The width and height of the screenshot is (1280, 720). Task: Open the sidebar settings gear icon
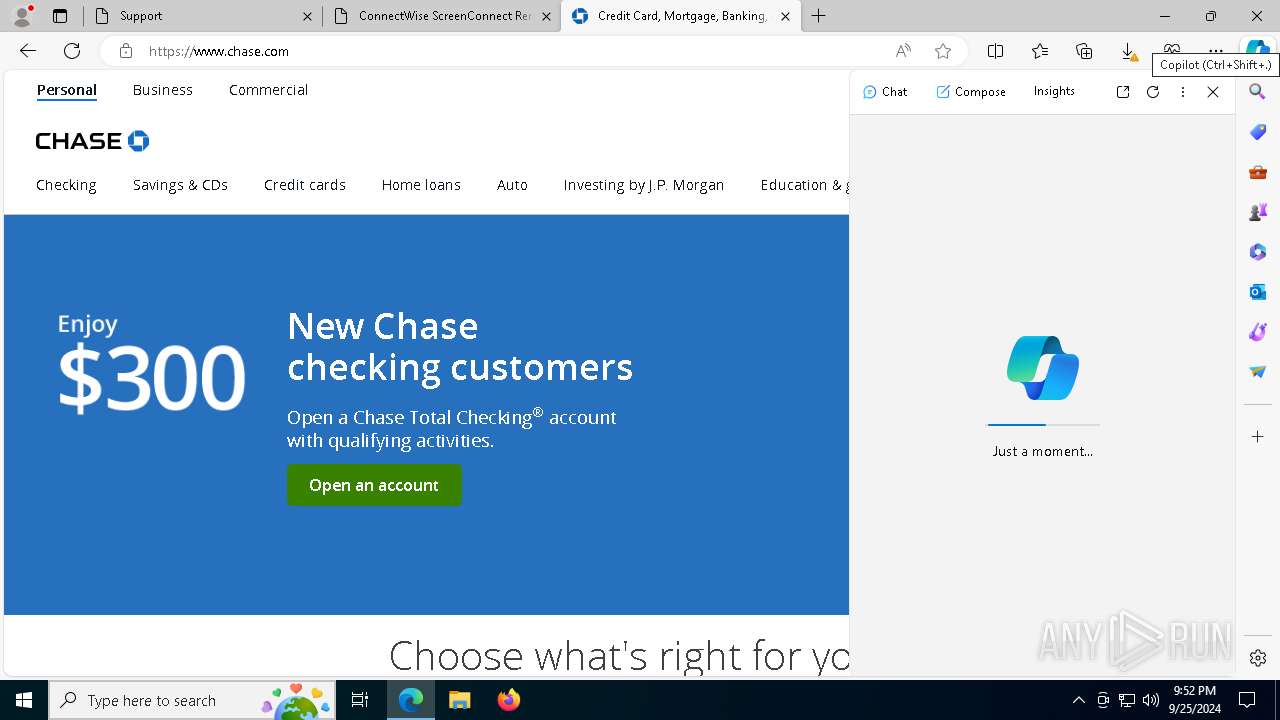[1258, 658]
